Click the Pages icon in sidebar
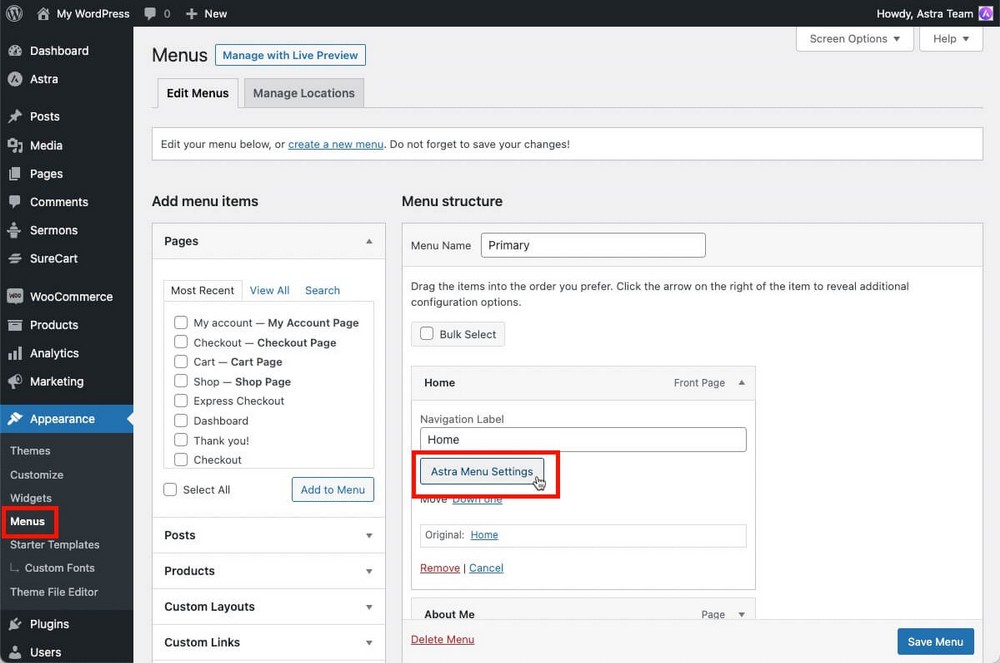The height and width of the screenshot is (663, 1000). click(15, 173)
